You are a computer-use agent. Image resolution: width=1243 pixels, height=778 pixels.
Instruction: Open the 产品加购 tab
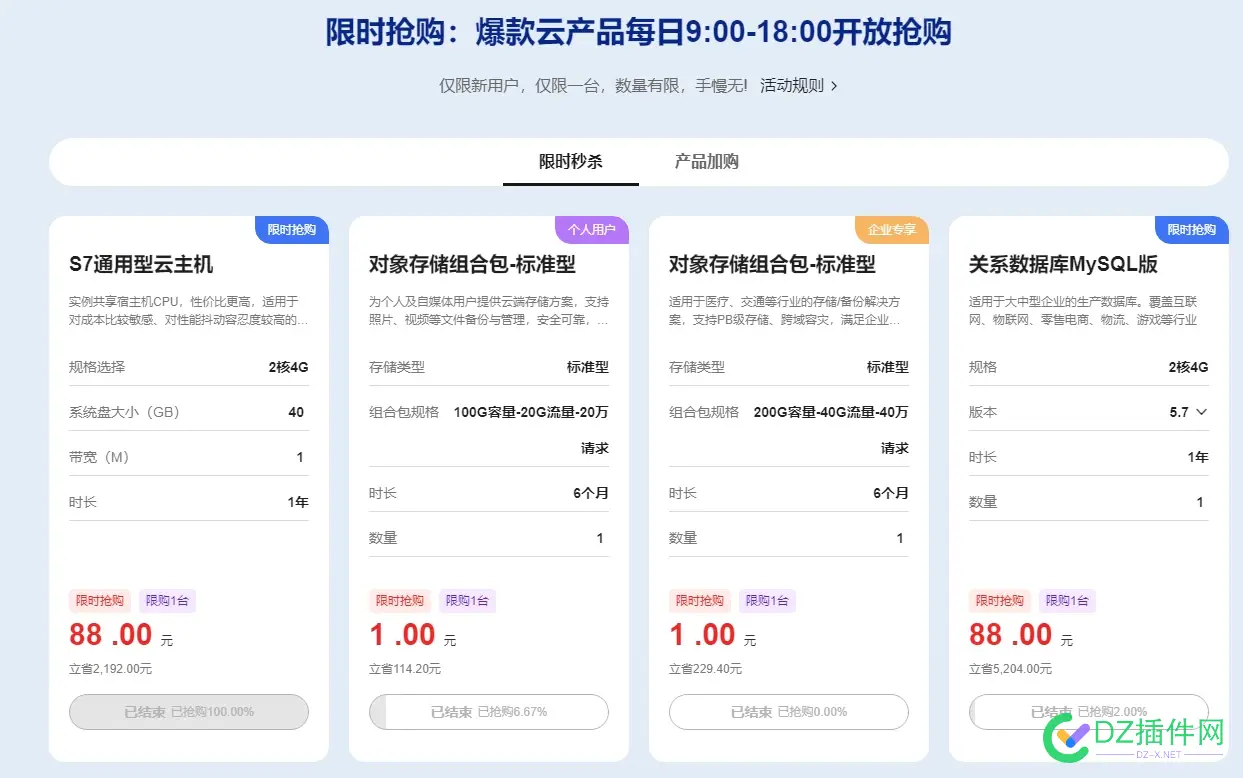tap(706, 161)
